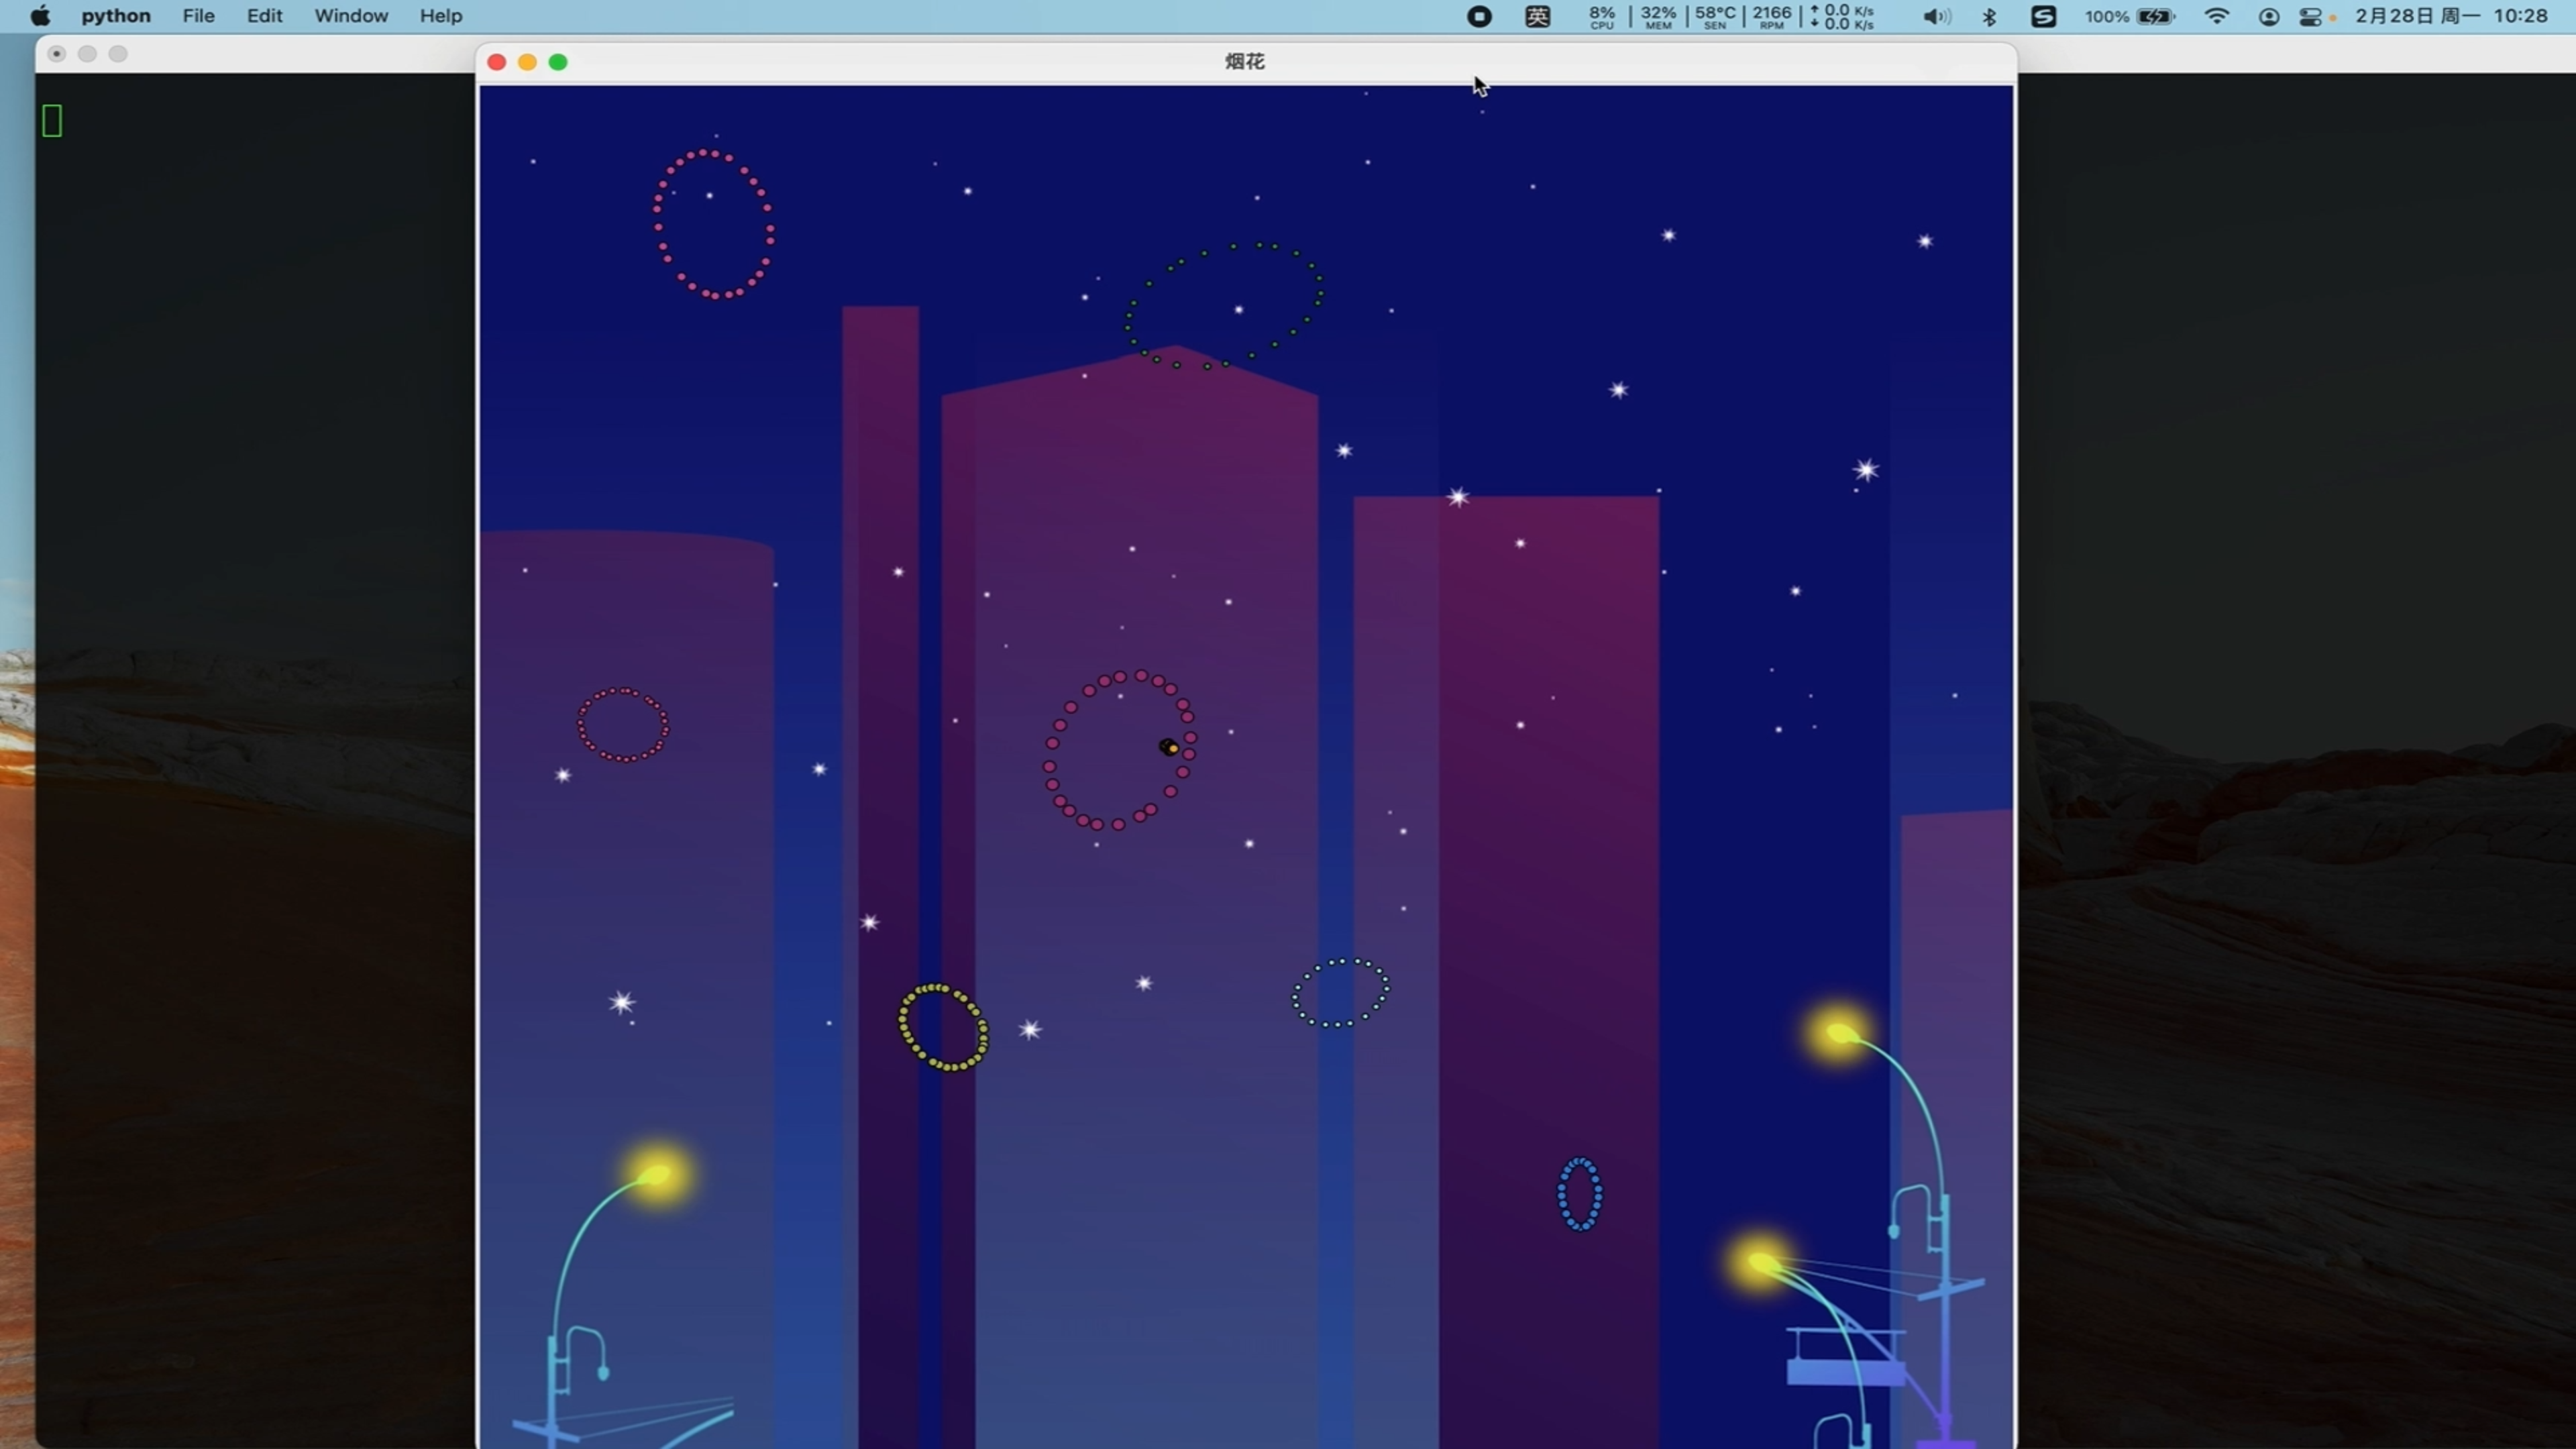Open the Help menu
The width and height of the screenshot is (2576, 1449).
441,16
